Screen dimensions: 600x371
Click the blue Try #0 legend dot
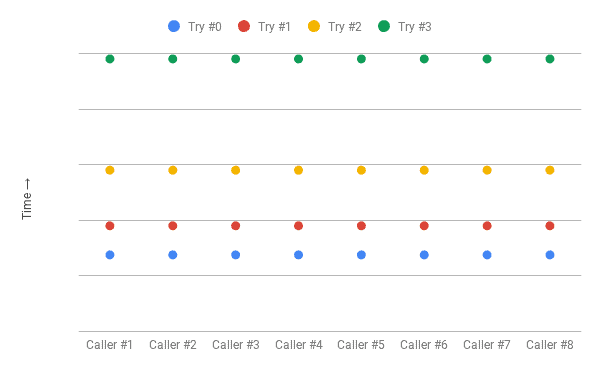pos(174,26)
